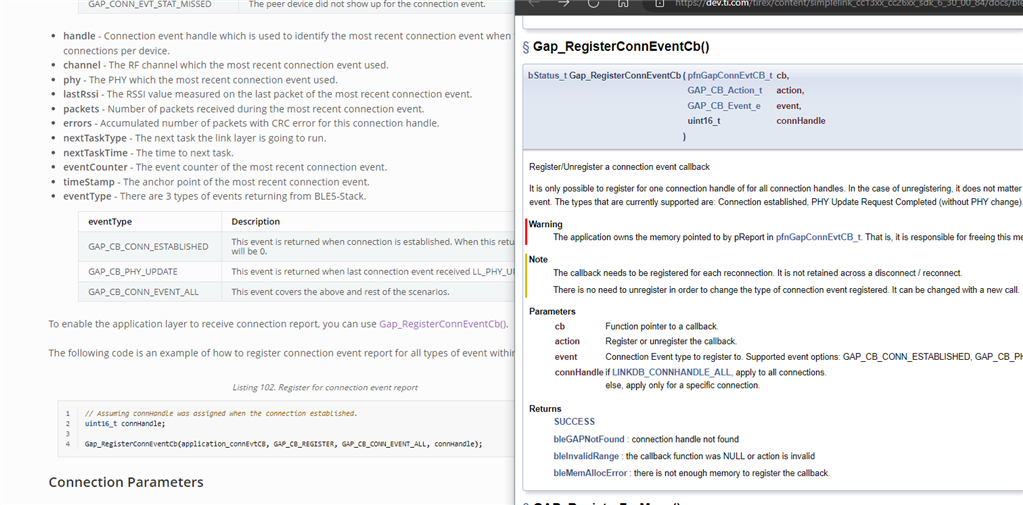Image resolution: width=1023 pixels, height=505 pixels.
Task: Select the 'uint16_t connHandle;' code line
Action: (125, 423)
